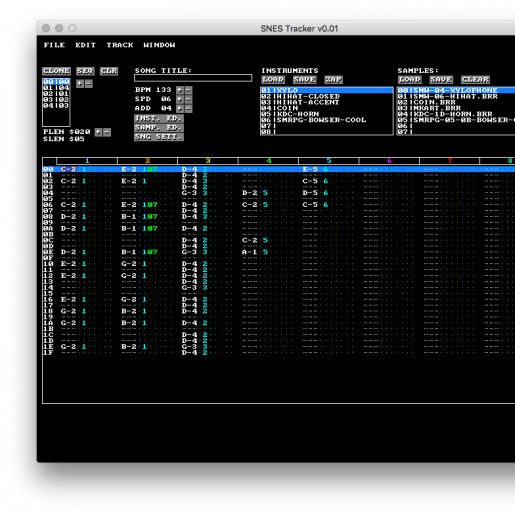The width and height of the screenshot is (515, 515).
Task: Click SAVE under Samples
Action: [x=441, y=80]
